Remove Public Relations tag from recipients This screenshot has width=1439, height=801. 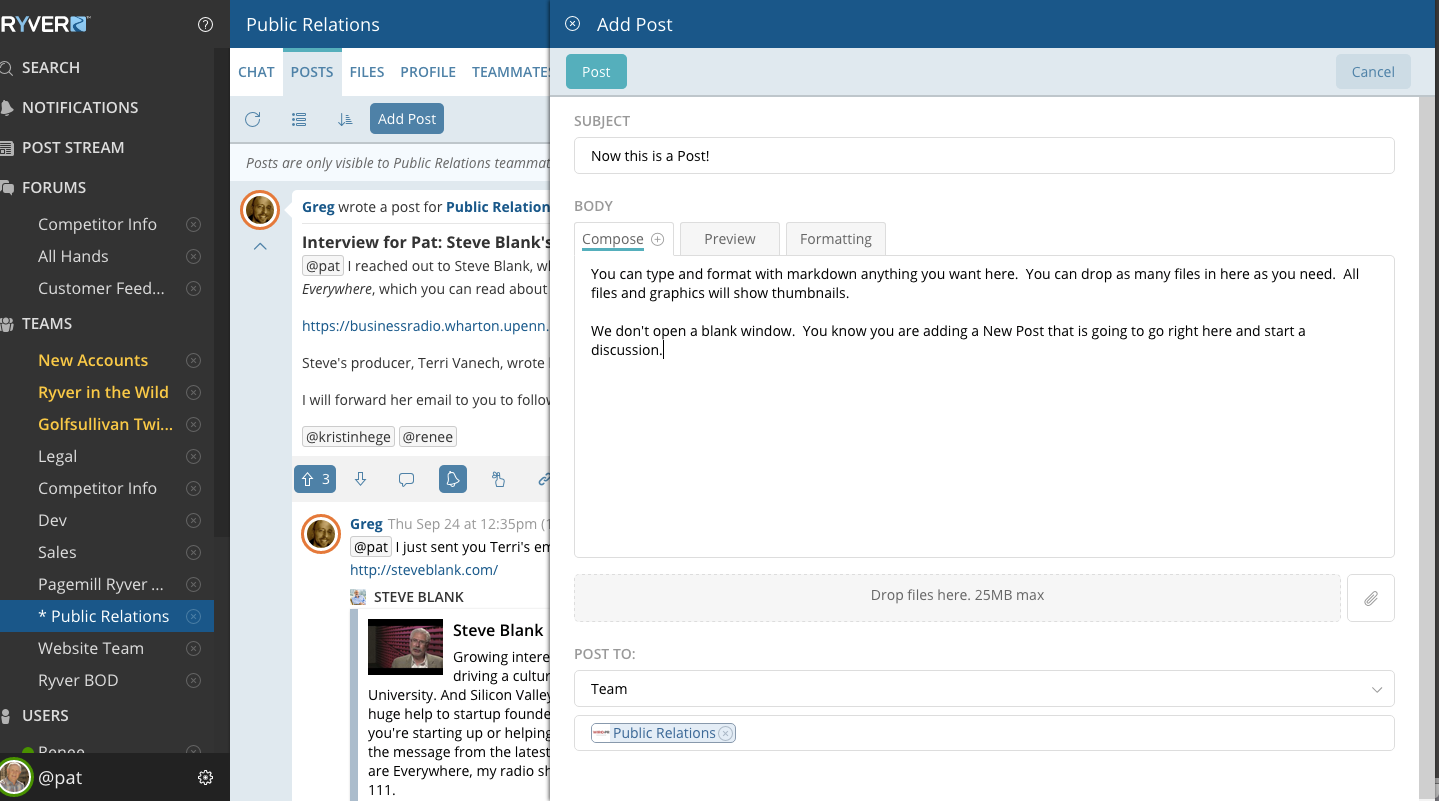[x=726, y=733]
